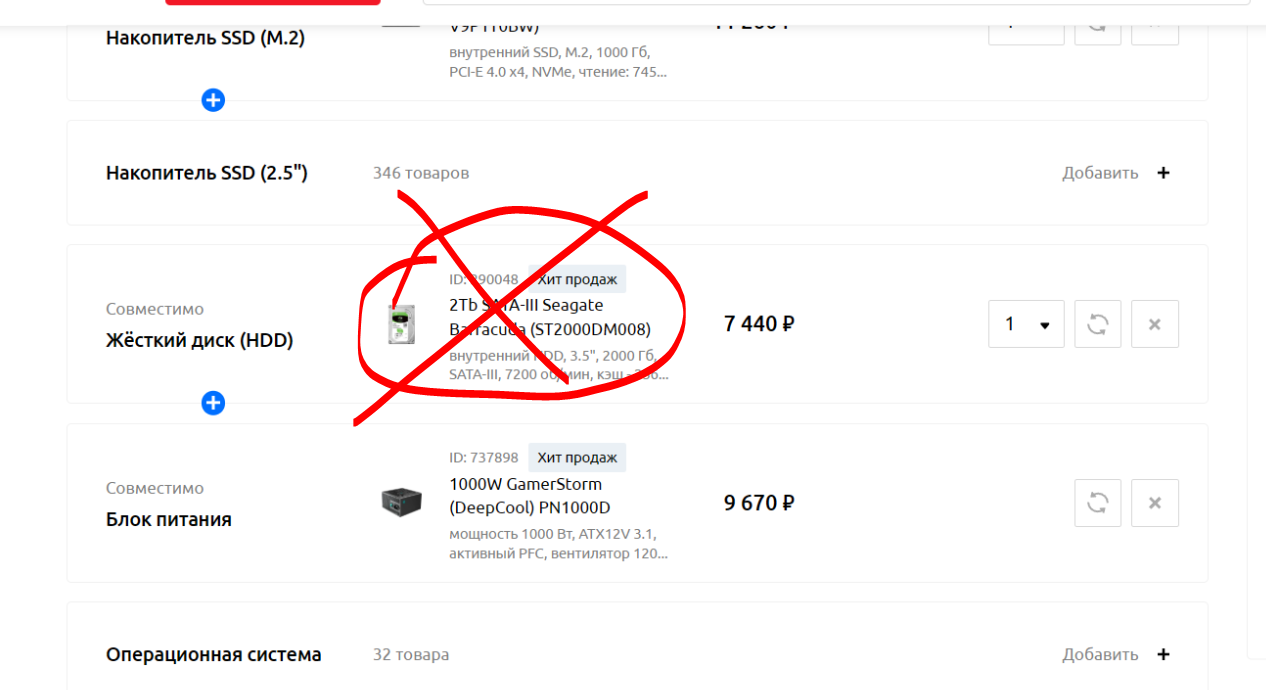1266x690 pixels.
Task: Open the Seagate hard disk thumbnail
Action: tap(401, 324)
